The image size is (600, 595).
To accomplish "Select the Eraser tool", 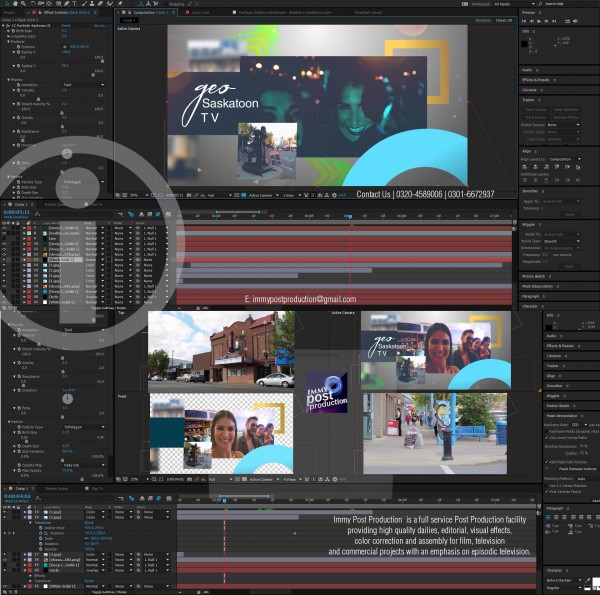I will pos(100,3).
